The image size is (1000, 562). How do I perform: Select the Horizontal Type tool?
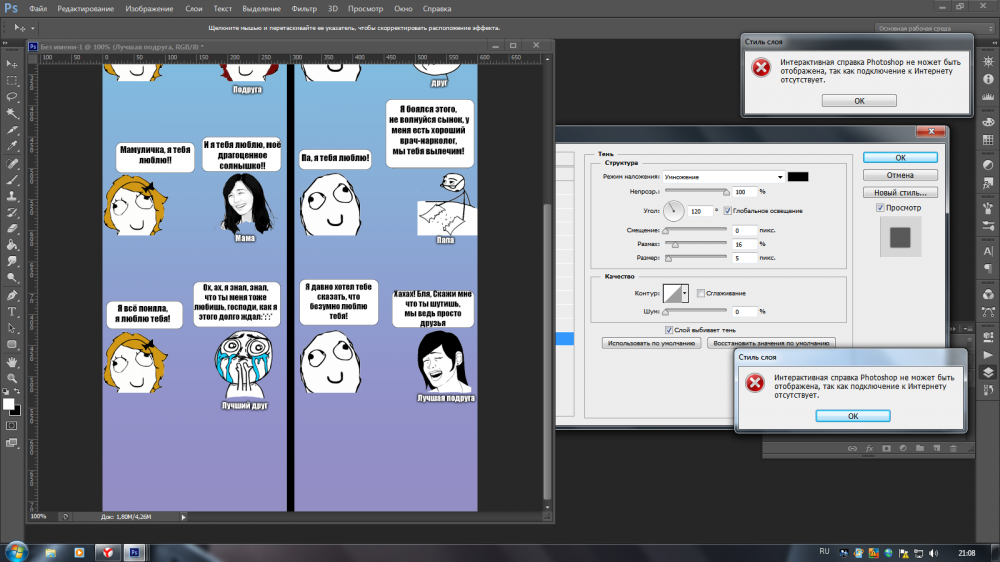coord(12,312)
